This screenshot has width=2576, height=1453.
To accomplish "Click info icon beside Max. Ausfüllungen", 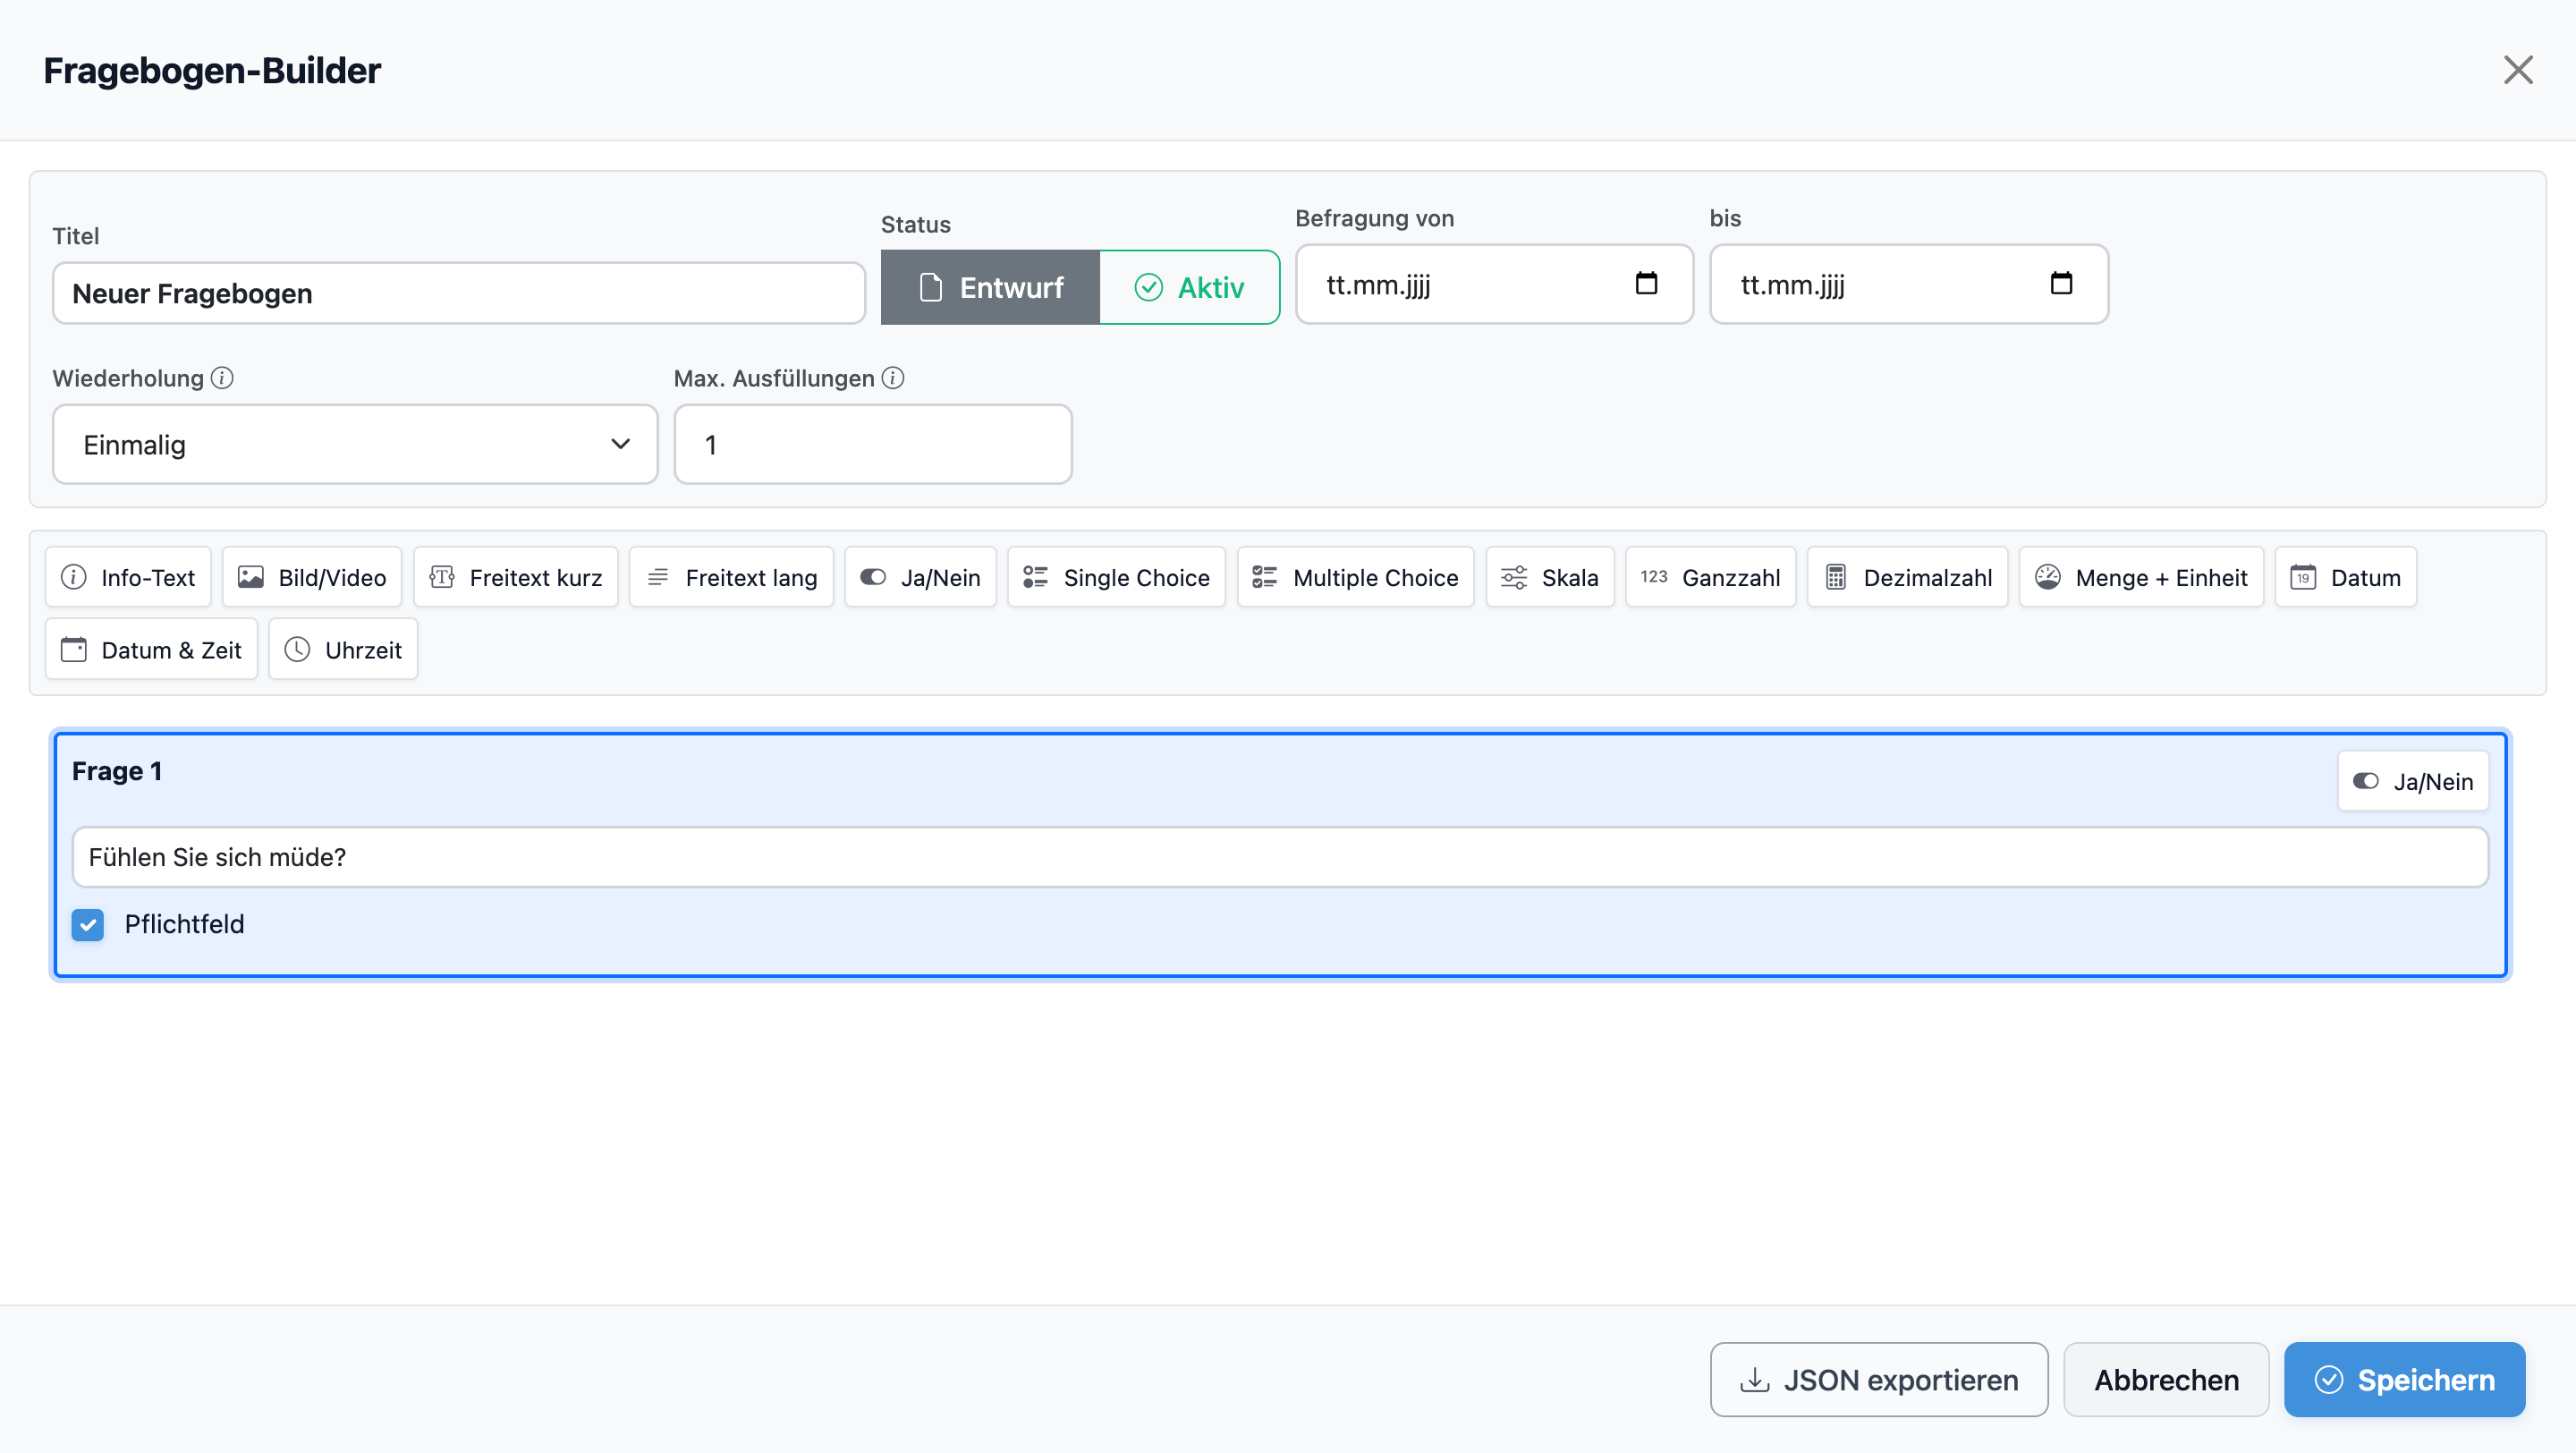I will pyautogui.click(x=893, y=378).
